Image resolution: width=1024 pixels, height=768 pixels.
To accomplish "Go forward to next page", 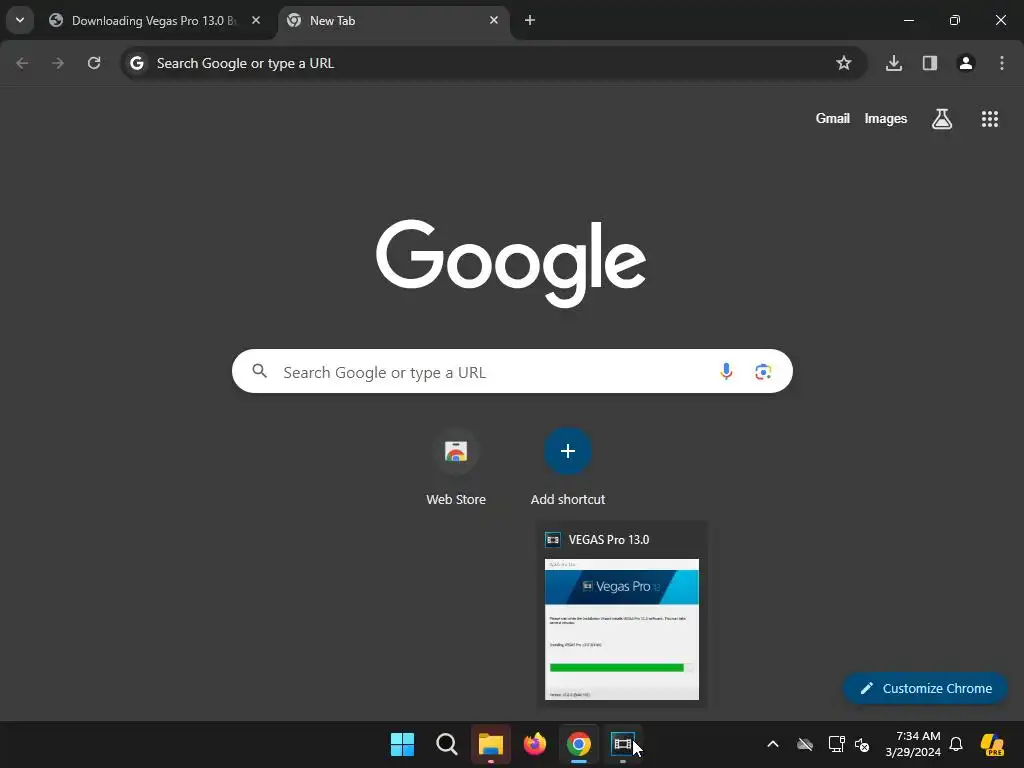I will point(58,63).
